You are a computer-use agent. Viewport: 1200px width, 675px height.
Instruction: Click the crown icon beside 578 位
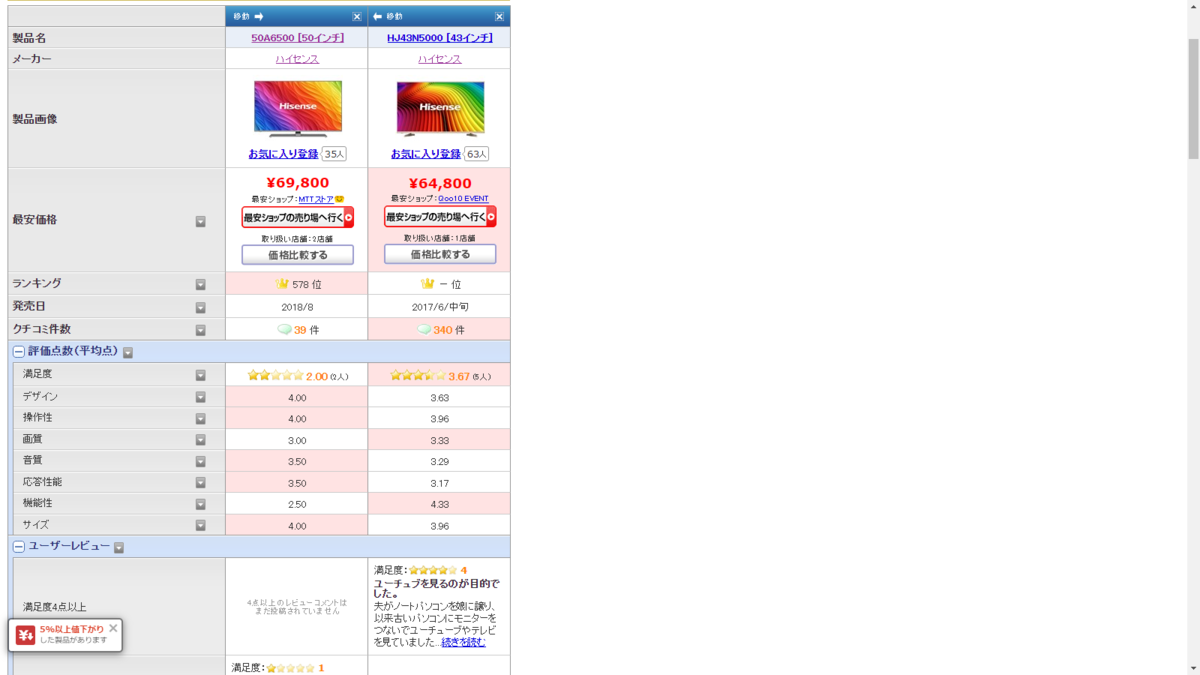coord(281,284)
